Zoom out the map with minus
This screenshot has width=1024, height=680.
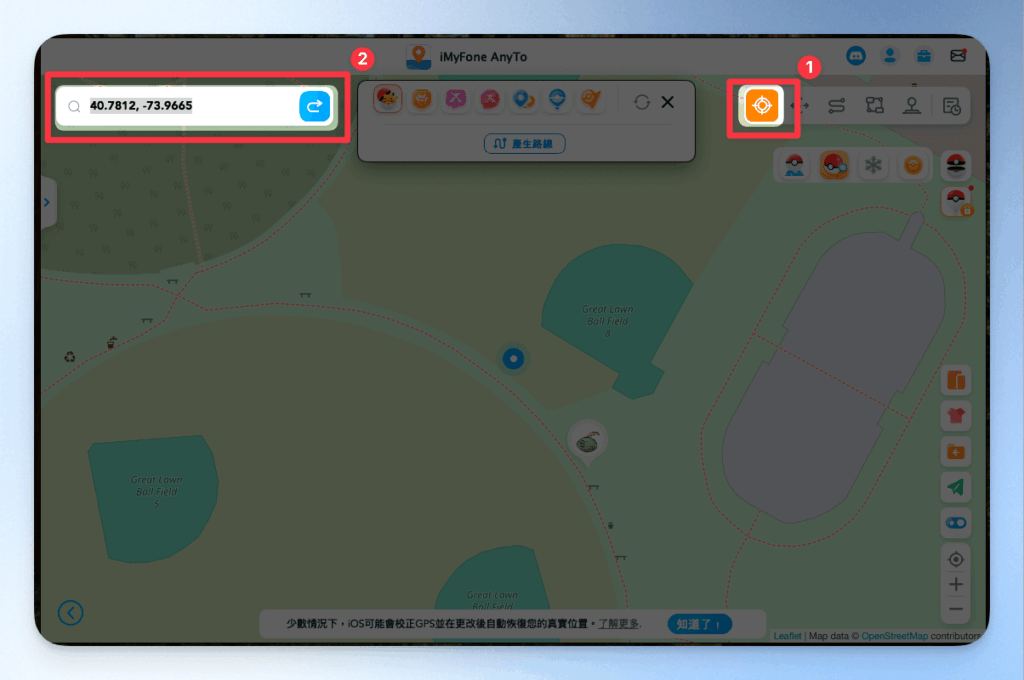(x=956, y=609)
